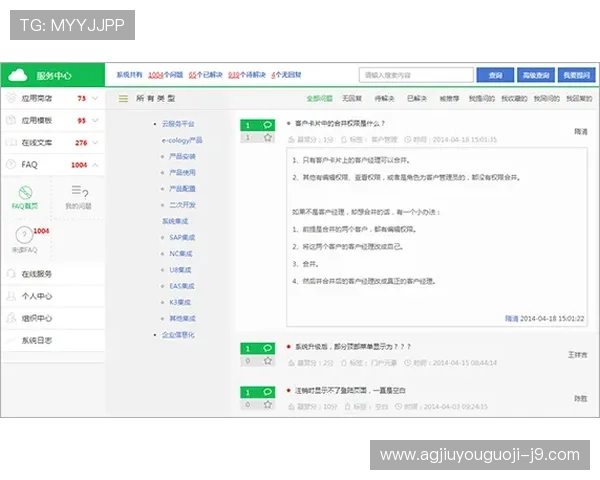The image size is (600, 480).
Task: Open the e-cology产品 category
Action: coord(182,140)
